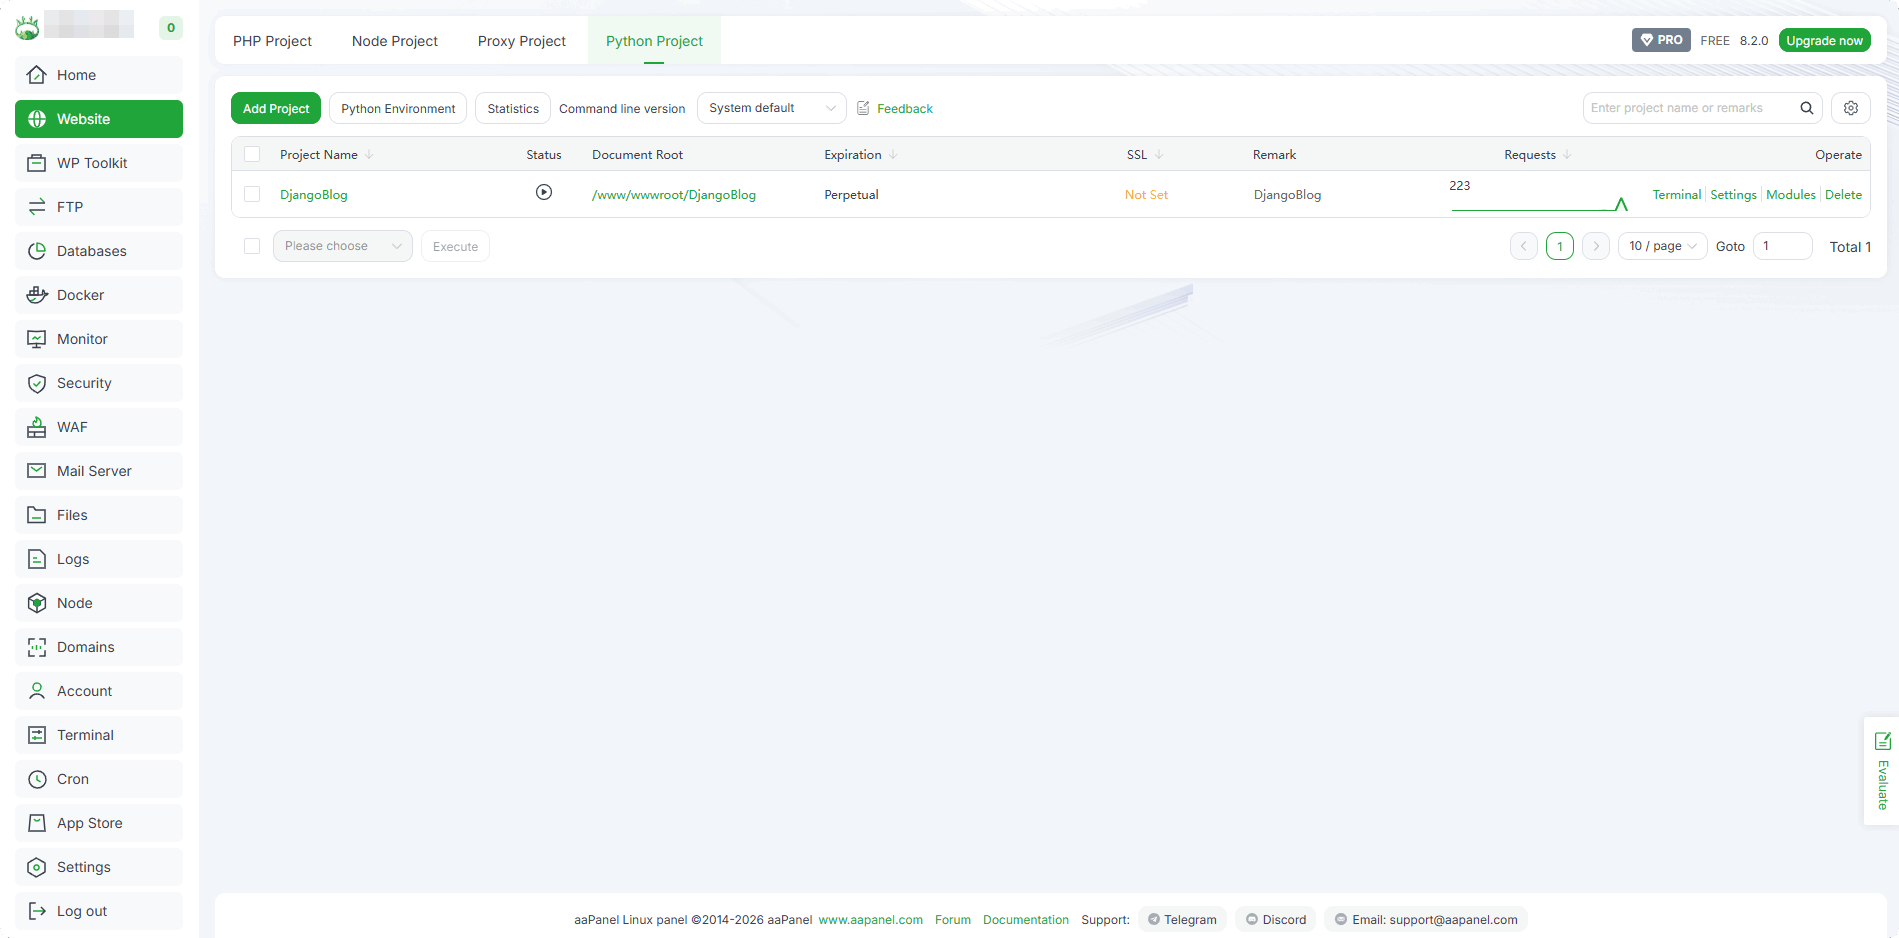The image size is (1899, 938).
Task: Click the Goto page number field
Action: tap(1783, 246)
